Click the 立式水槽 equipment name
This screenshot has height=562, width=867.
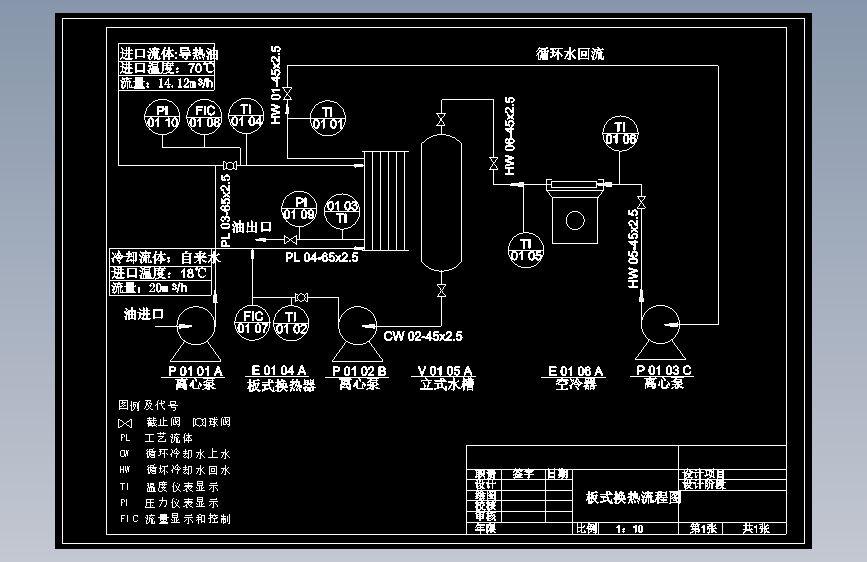(447, 384)
